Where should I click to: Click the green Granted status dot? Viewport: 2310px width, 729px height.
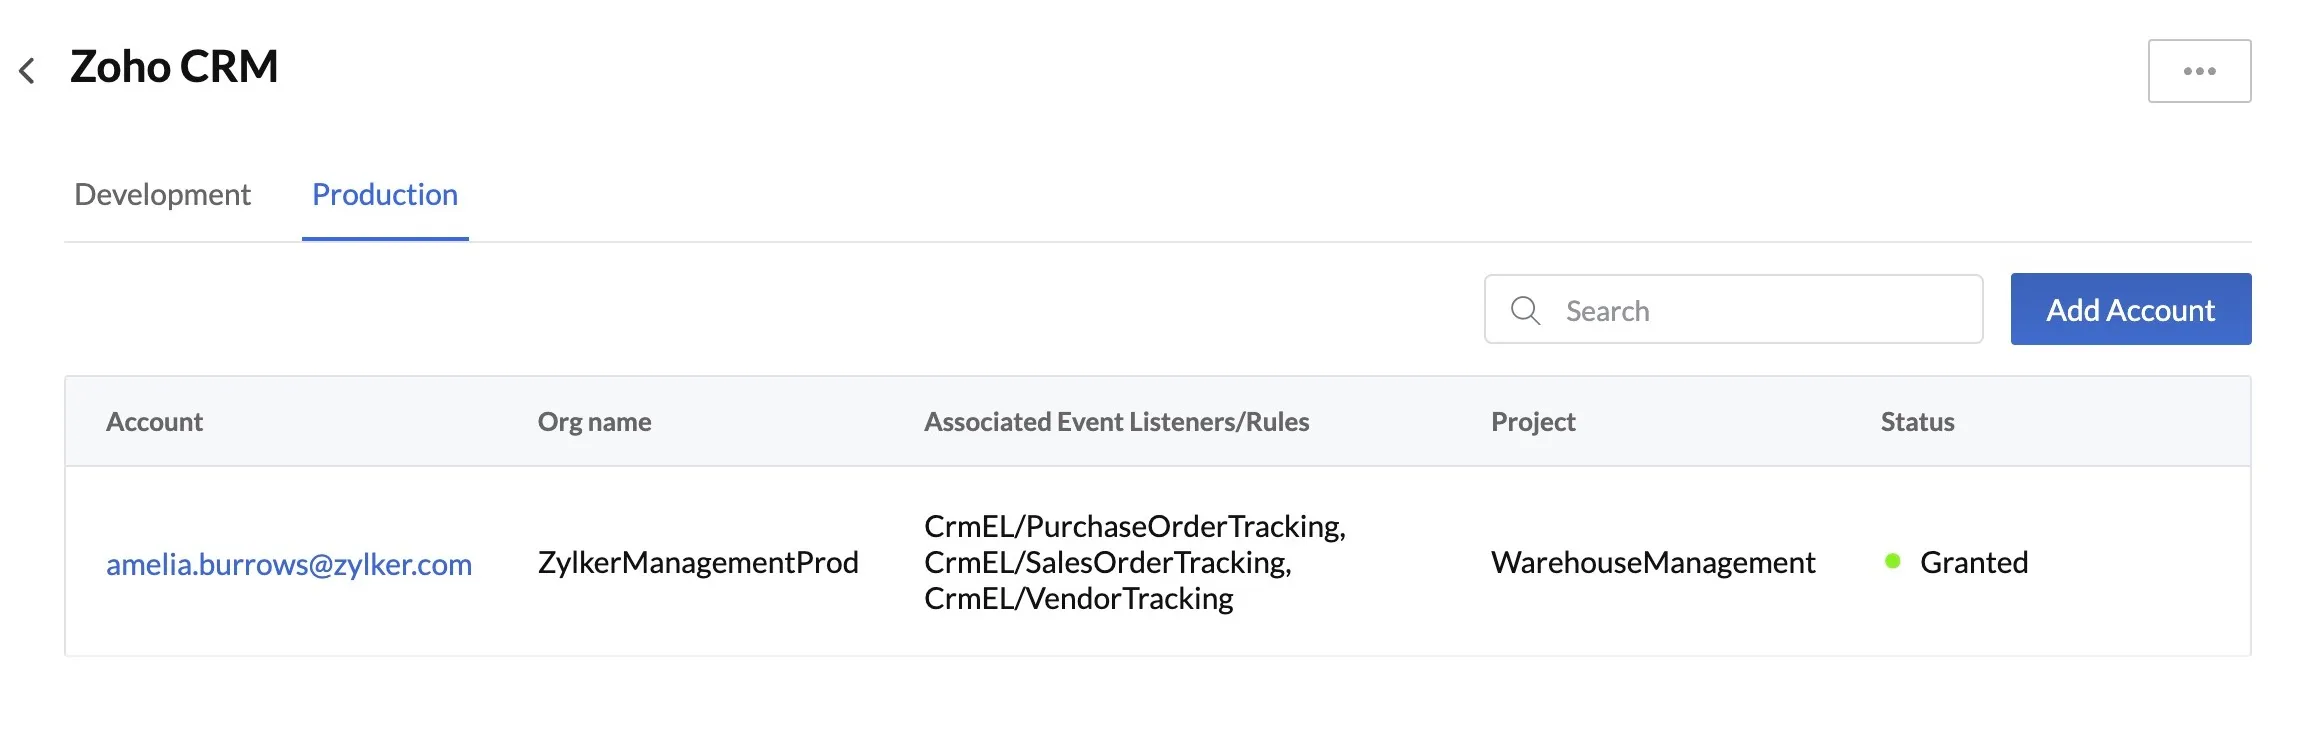(1892, 561)
